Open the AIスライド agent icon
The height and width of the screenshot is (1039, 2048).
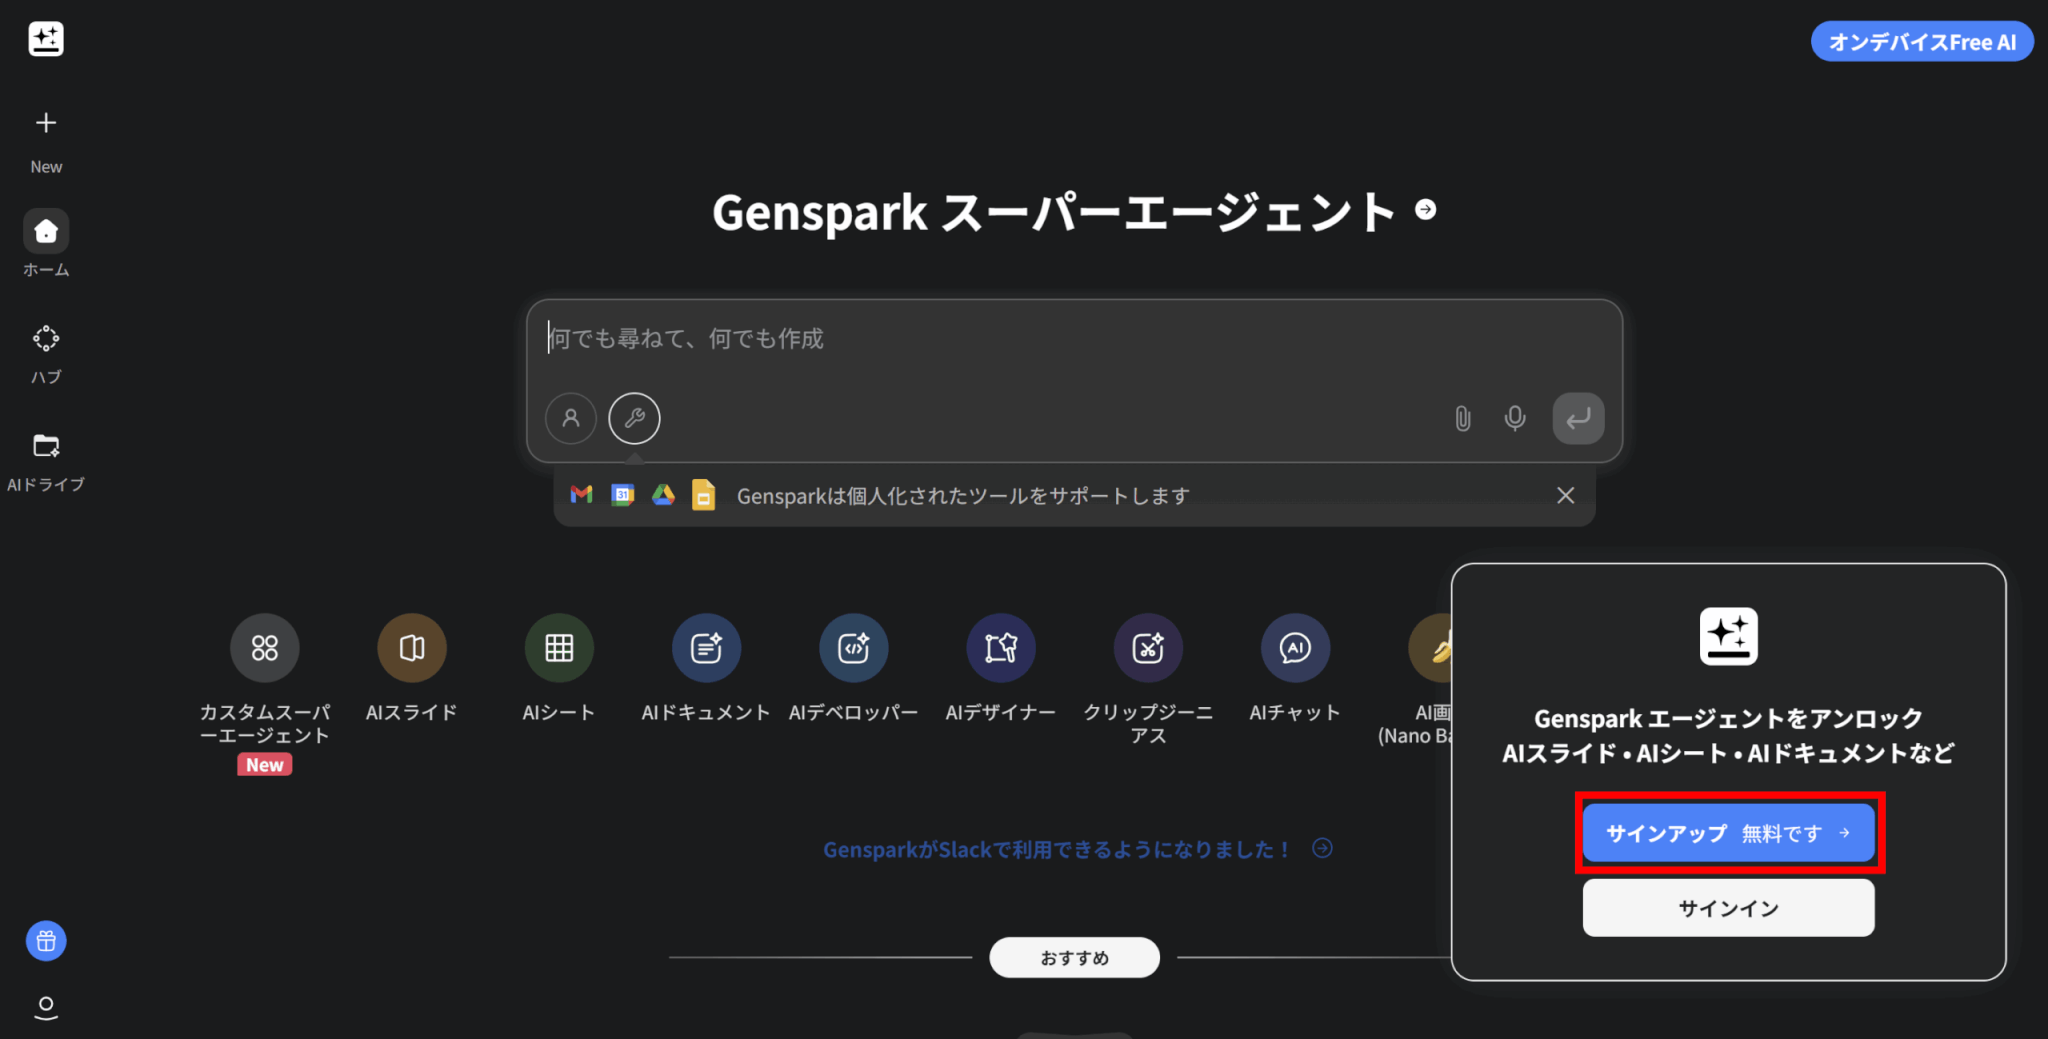pyautogui.click(x=412, y=648)
